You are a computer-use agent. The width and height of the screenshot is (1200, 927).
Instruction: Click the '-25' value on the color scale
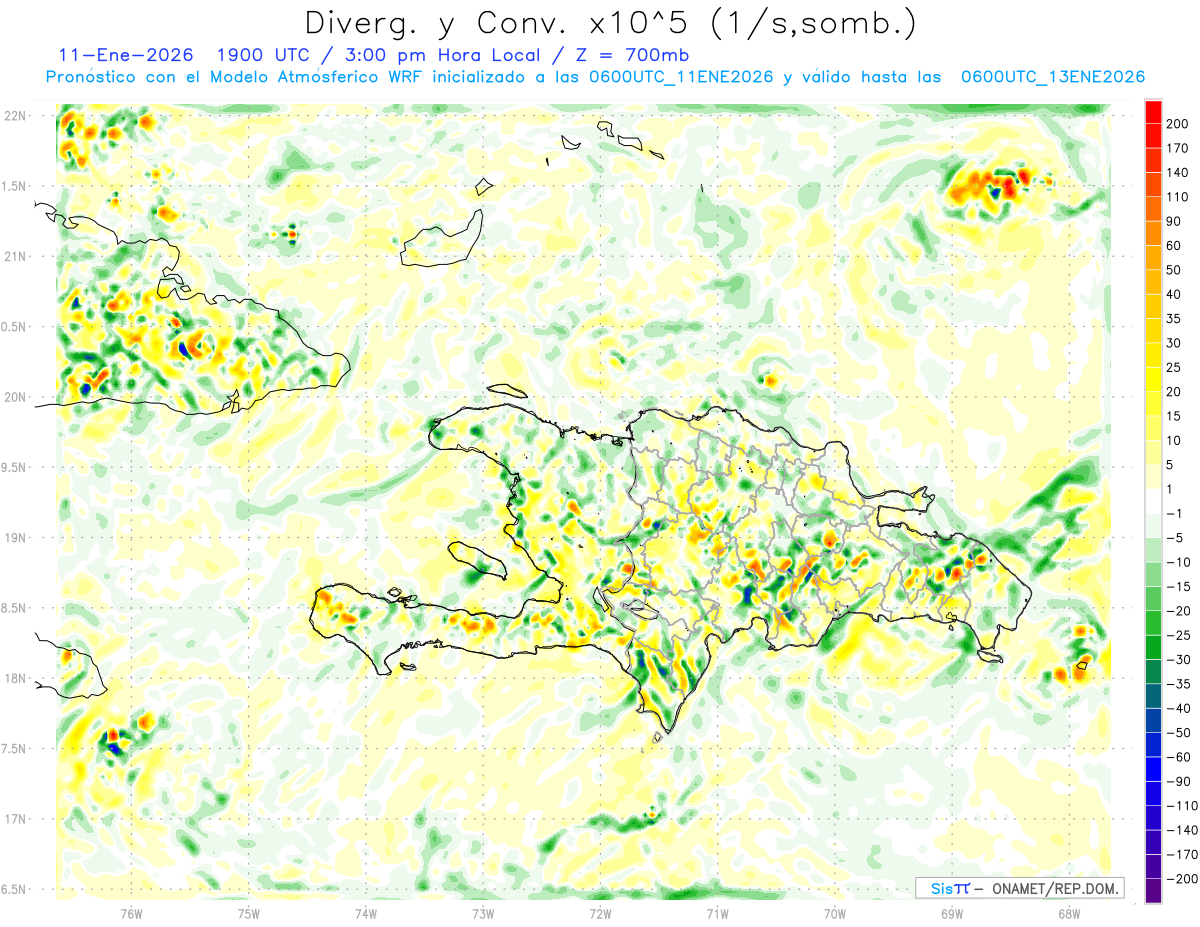click(1178, 635)
